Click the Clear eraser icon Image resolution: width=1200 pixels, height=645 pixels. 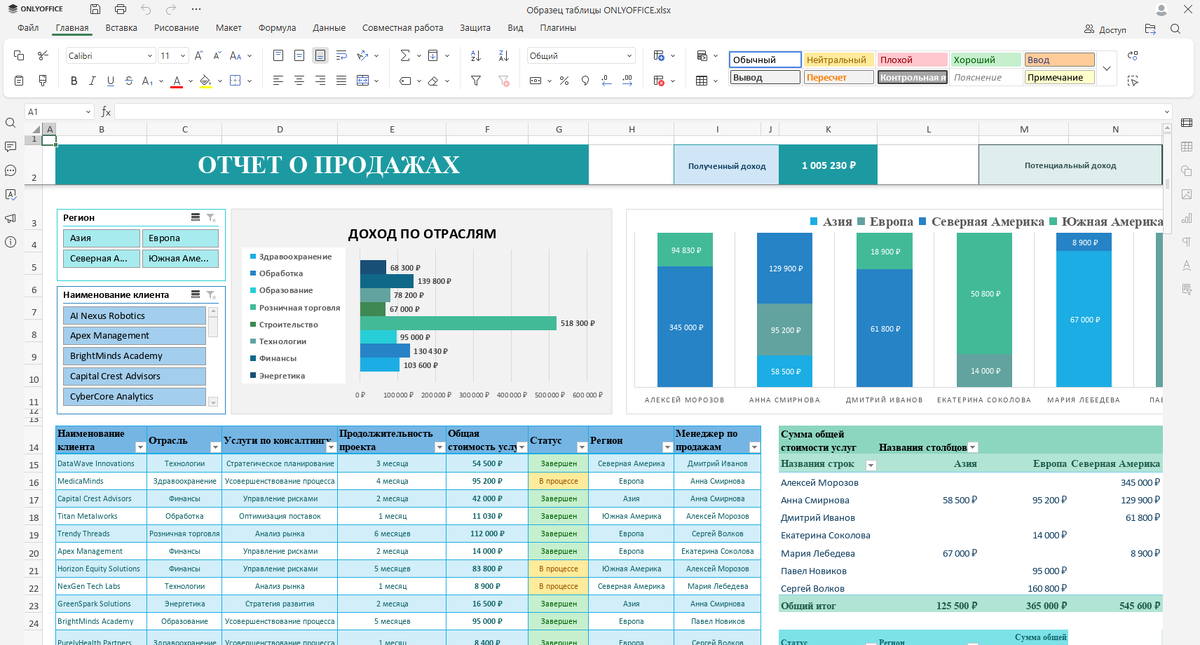pos(433,80)
